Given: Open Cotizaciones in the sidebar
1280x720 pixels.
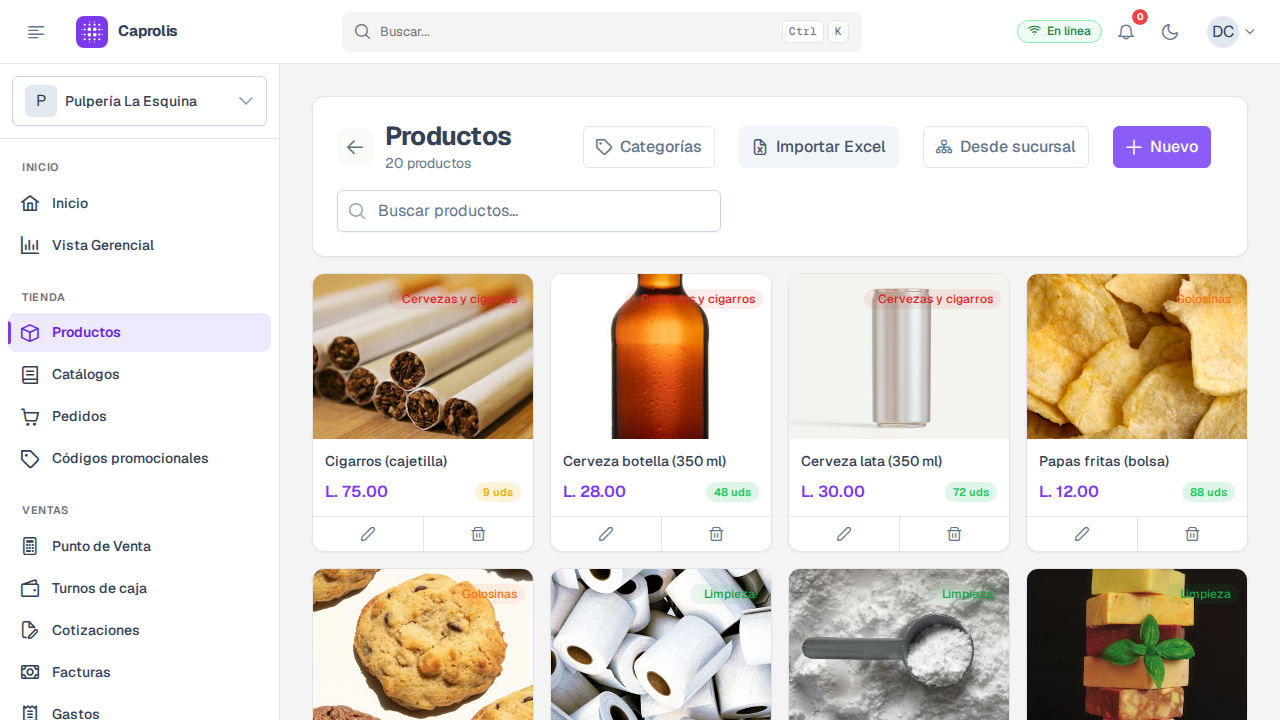Looking at the screenshot, I should 139,630.
